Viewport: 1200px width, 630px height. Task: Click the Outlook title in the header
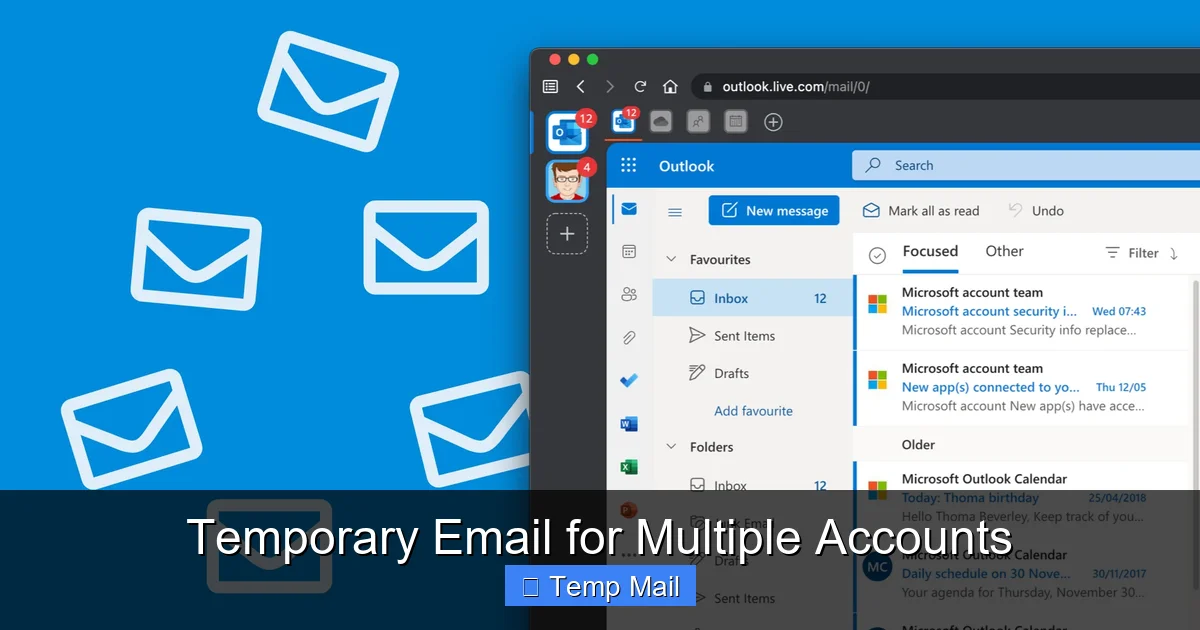point(686,166)
